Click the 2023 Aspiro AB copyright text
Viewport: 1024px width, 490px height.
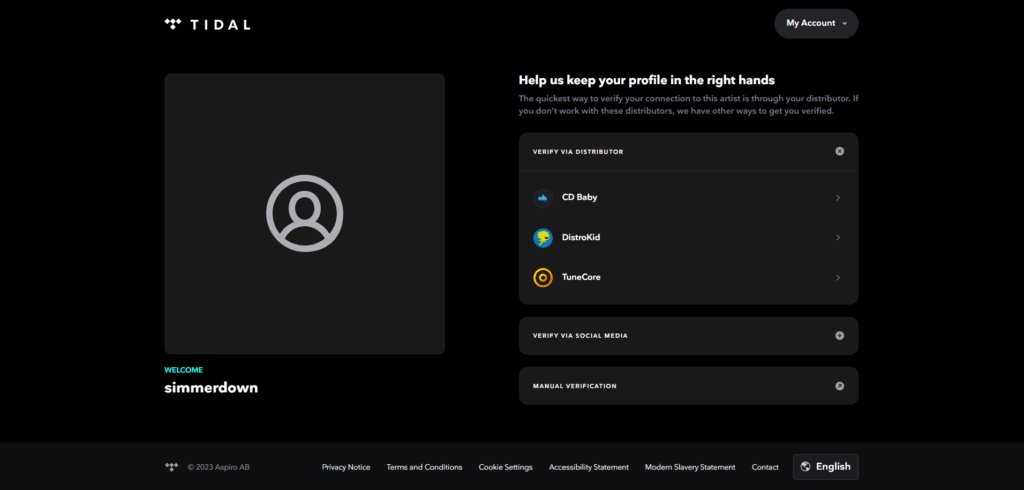click(219, 467)
